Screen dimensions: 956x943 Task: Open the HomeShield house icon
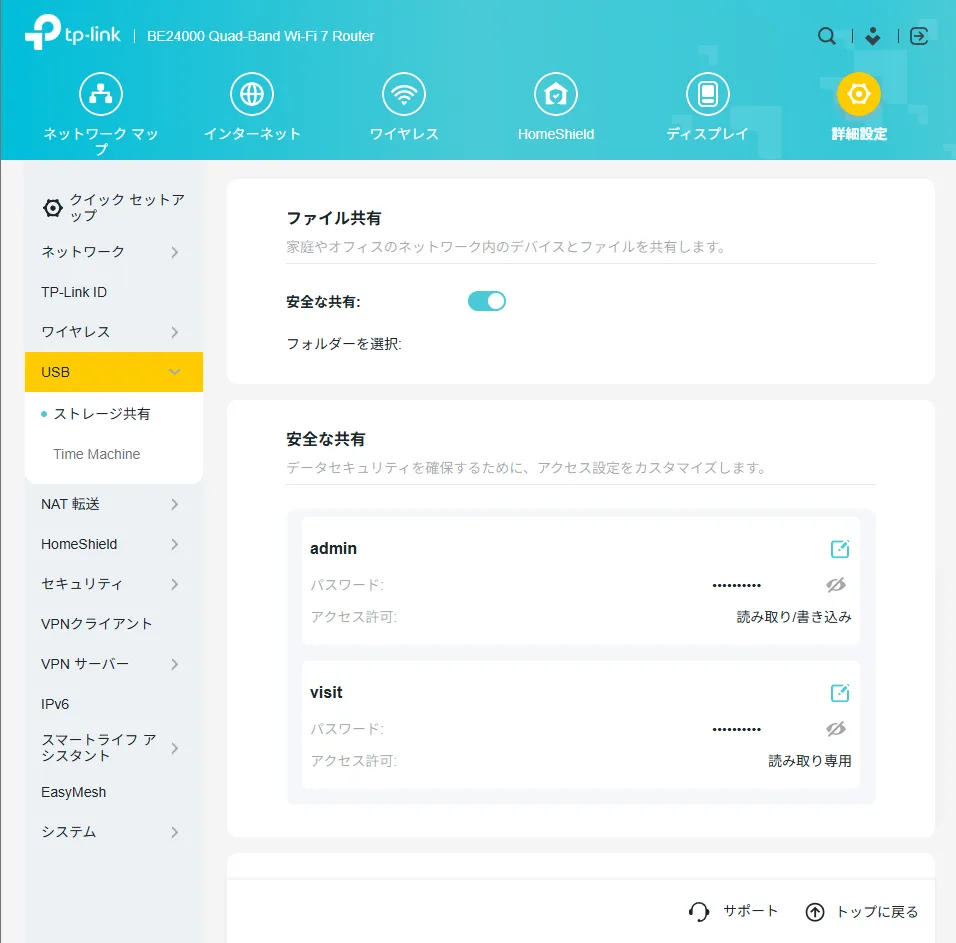[555, 94]
